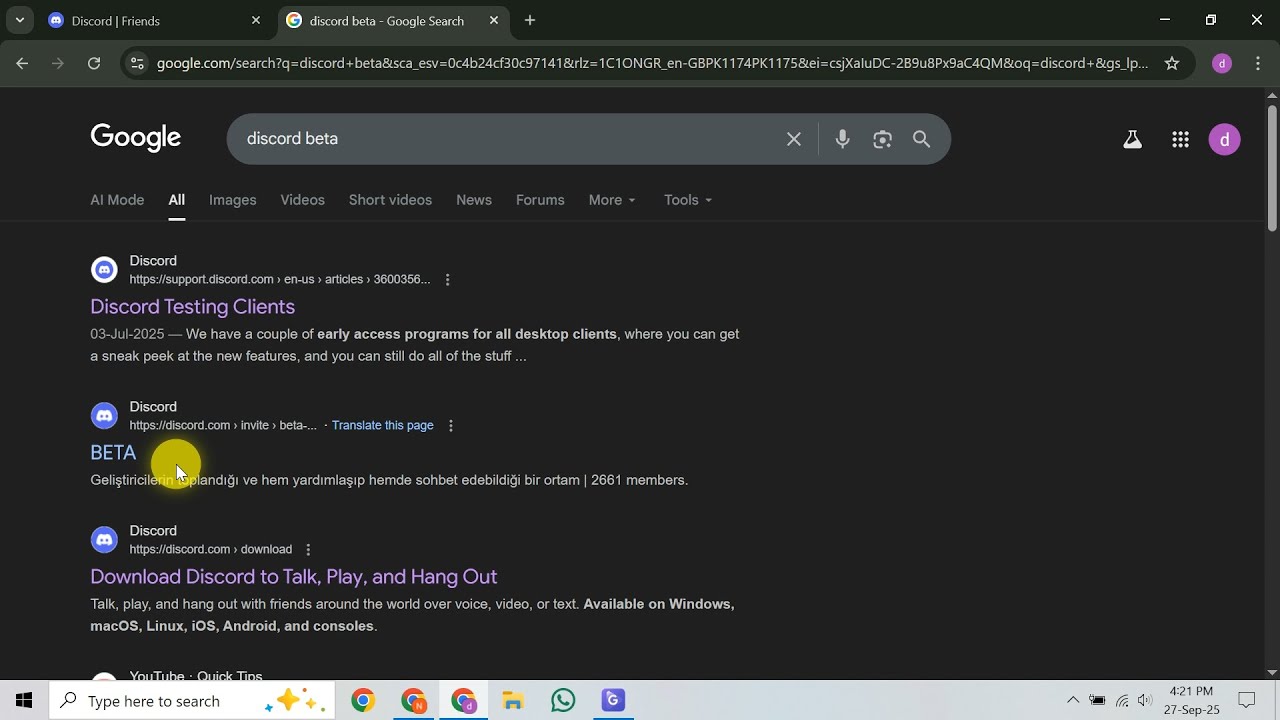Open File Explorer from taskbar
The height and width of the screenshot is (720, 1280).
(x=513, y=701)
